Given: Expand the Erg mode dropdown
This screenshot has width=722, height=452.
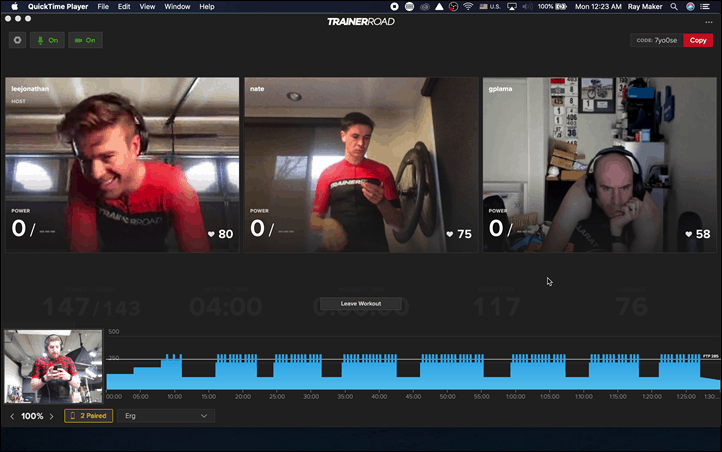Looking at the screenshot, I should (x=166, y=416).
